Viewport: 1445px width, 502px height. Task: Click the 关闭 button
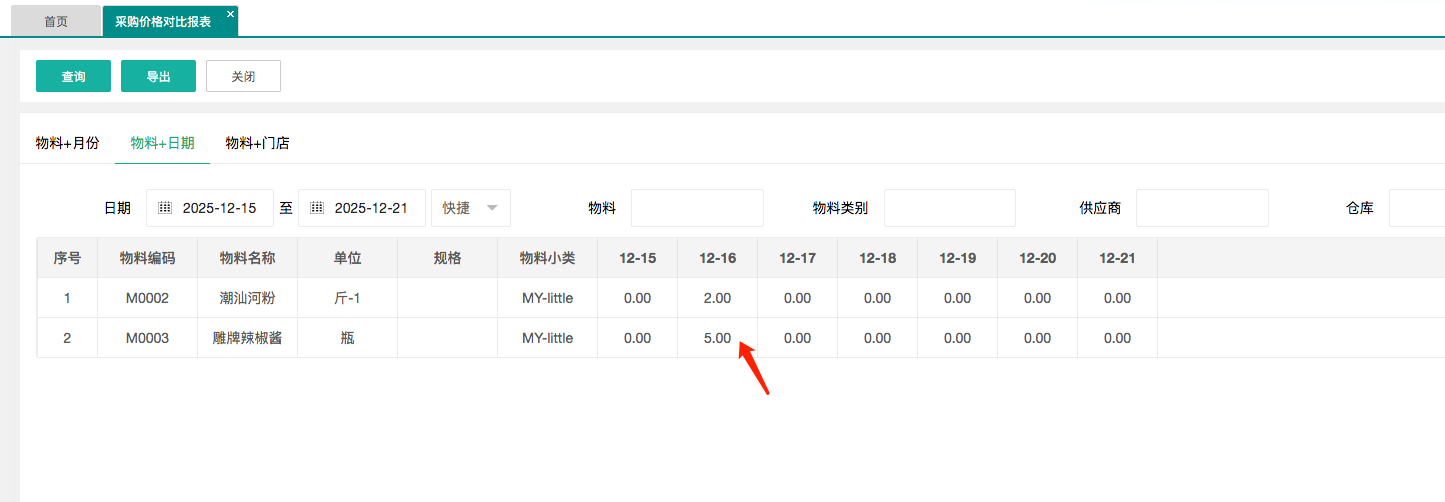[x=243, y=76]
